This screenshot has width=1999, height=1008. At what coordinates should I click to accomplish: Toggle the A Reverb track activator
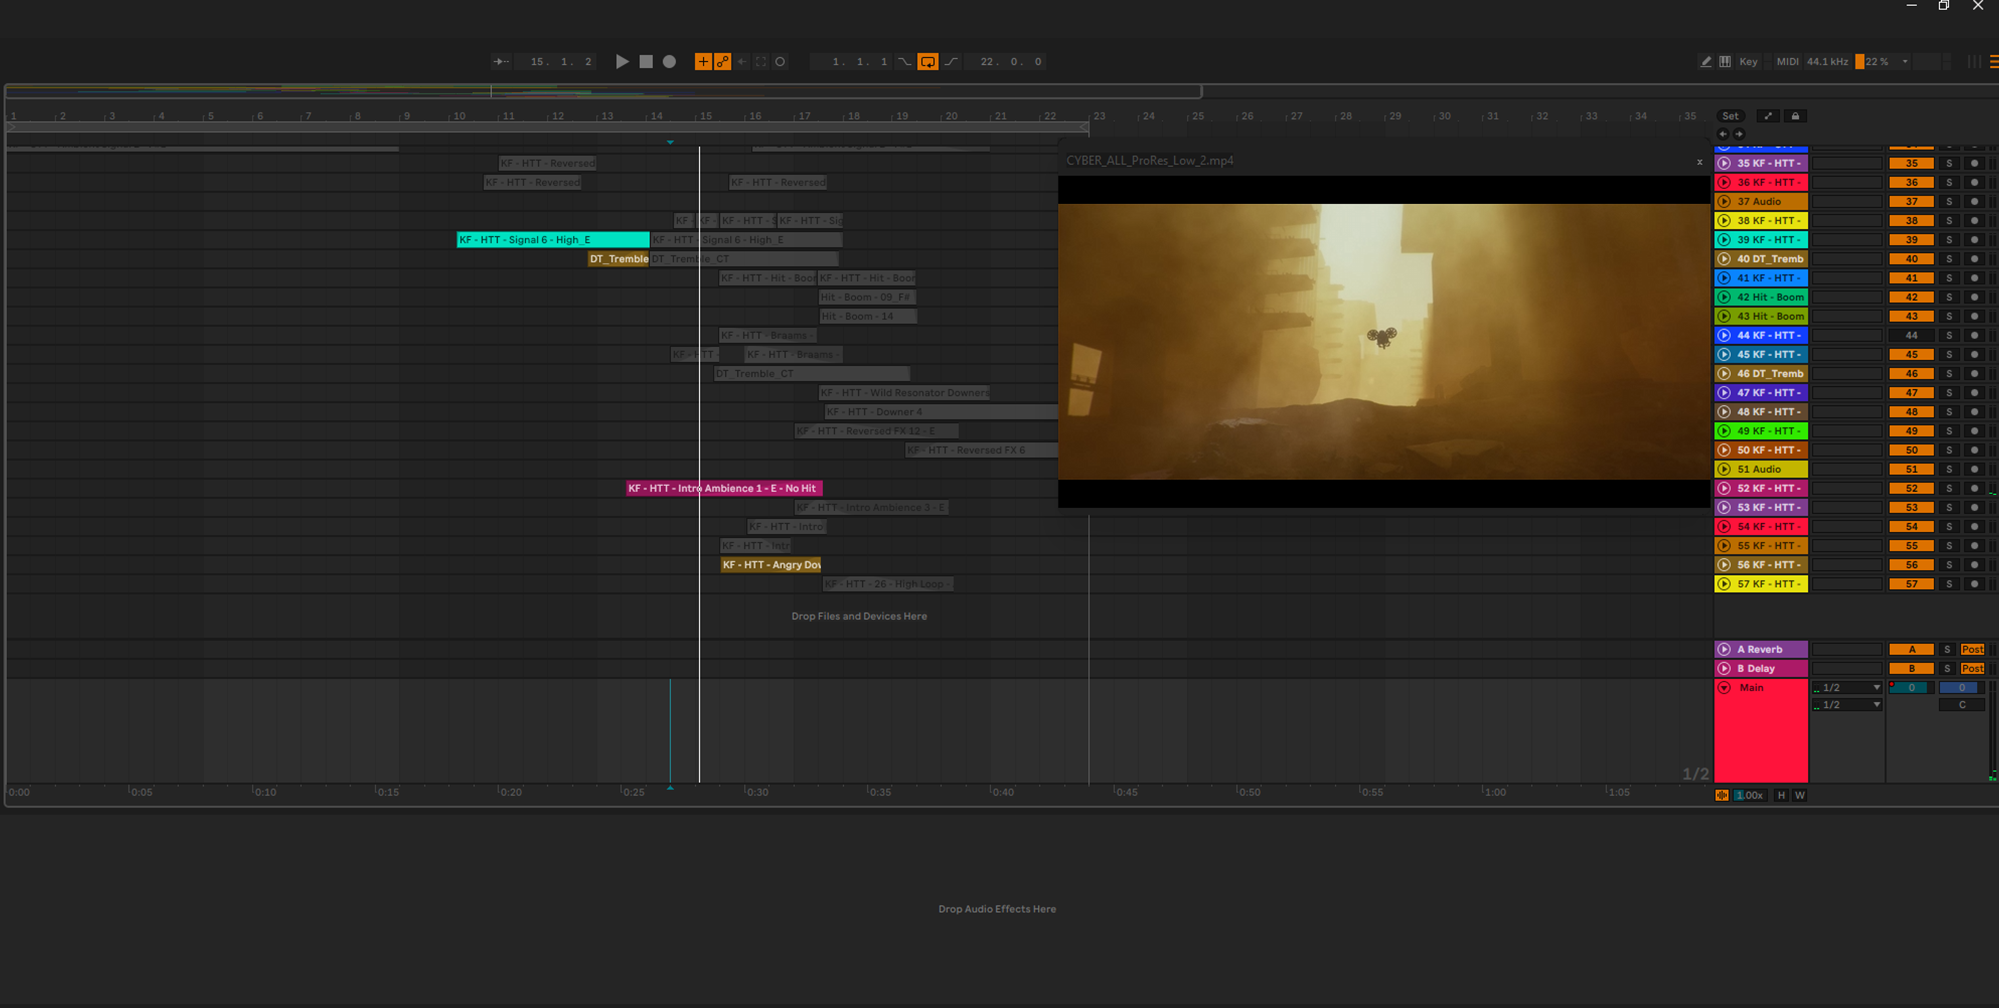1911,649
